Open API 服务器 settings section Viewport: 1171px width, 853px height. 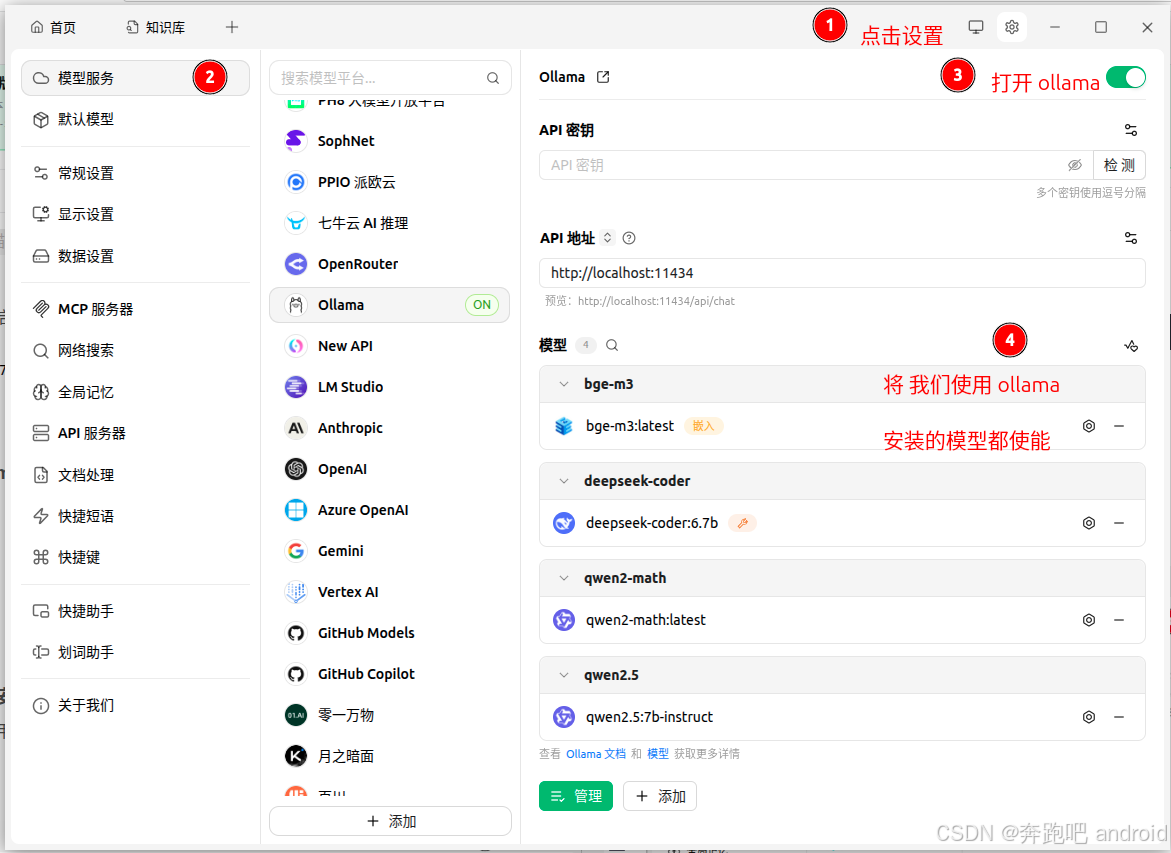(x=135, y=433)
